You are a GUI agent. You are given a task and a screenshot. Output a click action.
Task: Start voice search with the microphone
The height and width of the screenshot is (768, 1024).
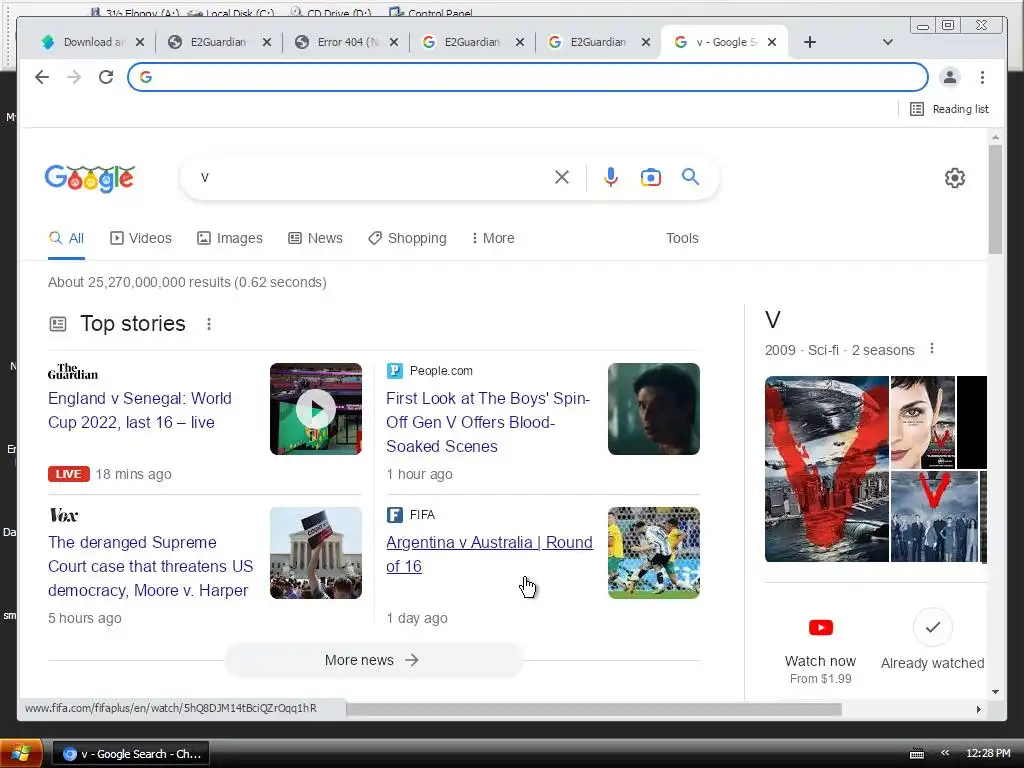click(x=611, y=177)
